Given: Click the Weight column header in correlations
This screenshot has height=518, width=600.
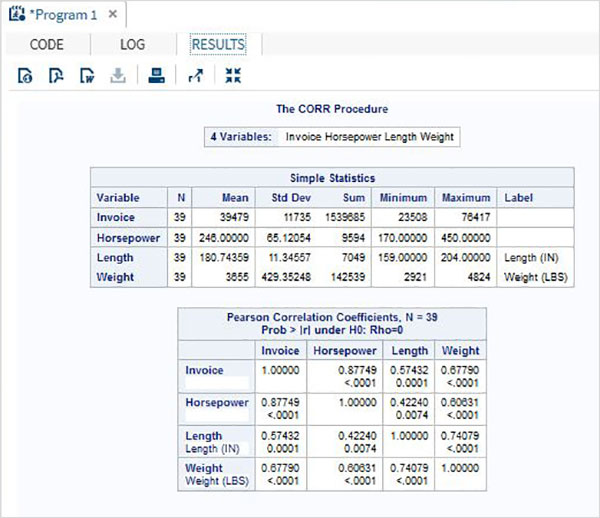Looking at the screenshot, I should 462,350.
